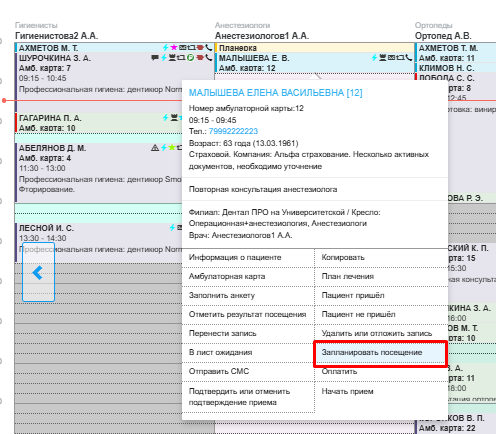Click doctor header 'Анестезиологов1 А.А.'
The width and height of the screenshot is (496, 434).
(x=262, y=36)
